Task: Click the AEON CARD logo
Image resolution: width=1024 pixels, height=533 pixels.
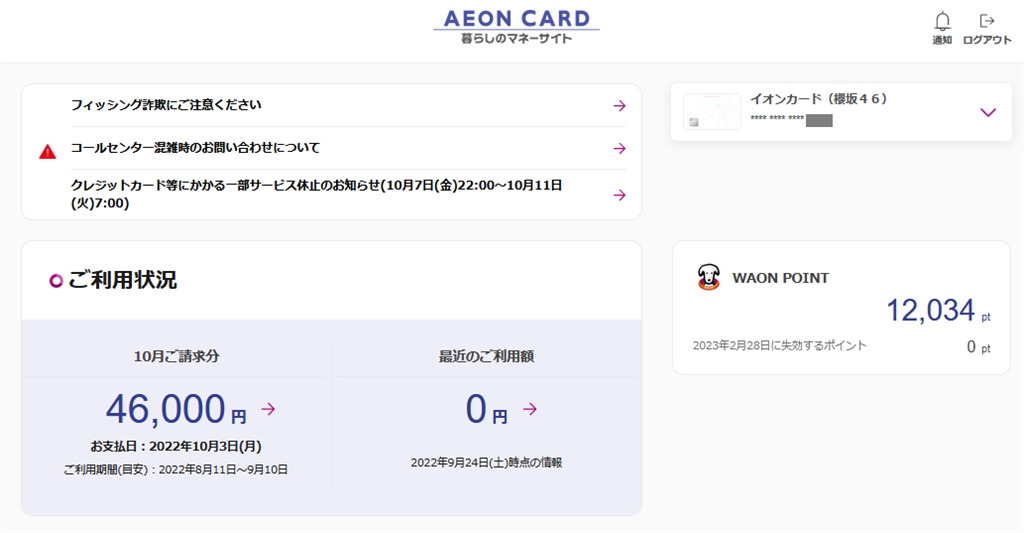Action: (x=516, y=26)
